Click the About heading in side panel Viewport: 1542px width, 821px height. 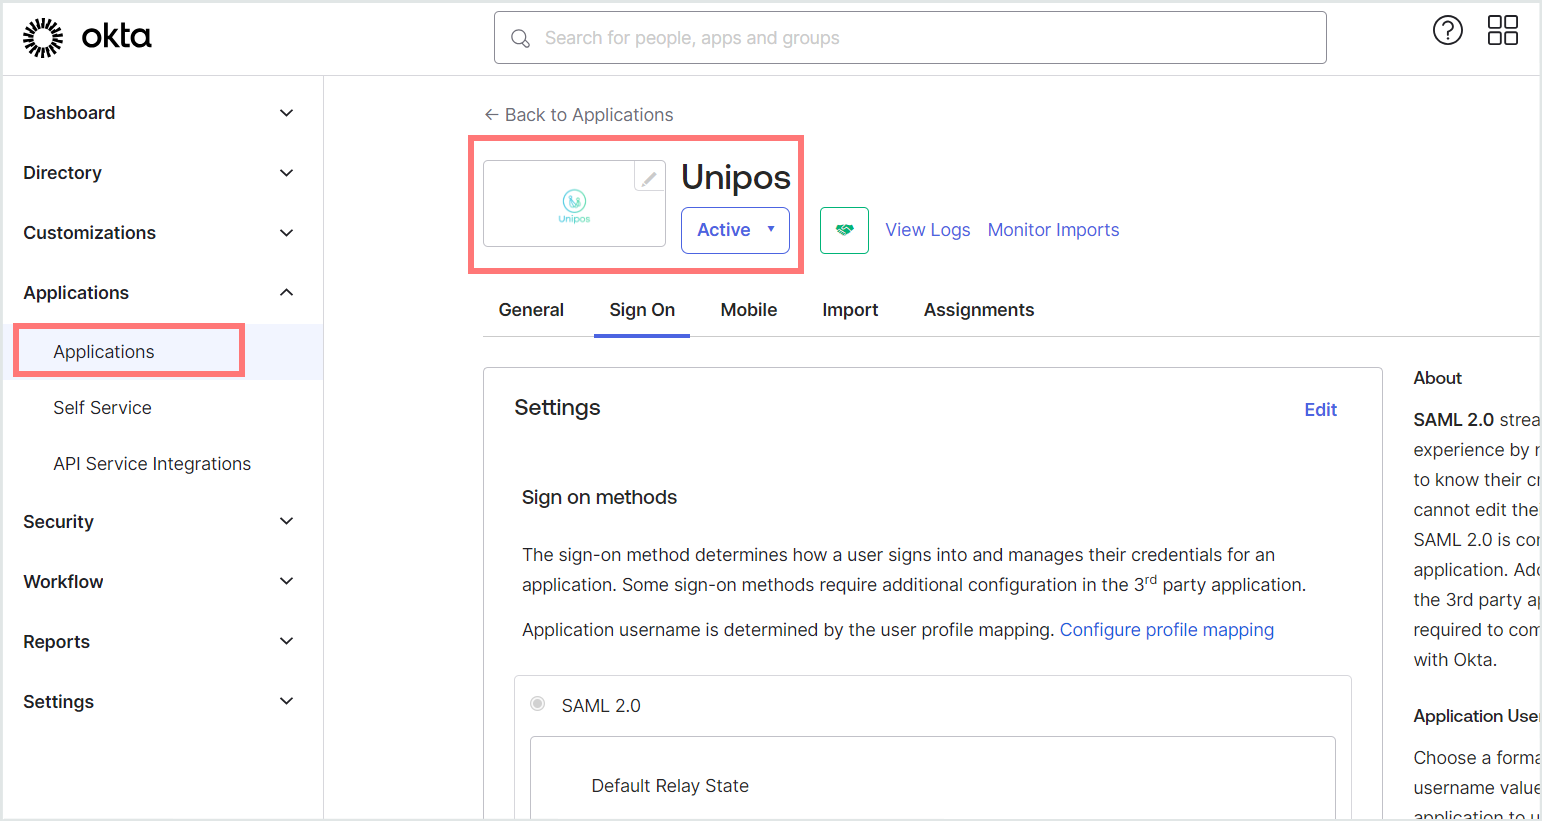click(x=1437, y=378)
